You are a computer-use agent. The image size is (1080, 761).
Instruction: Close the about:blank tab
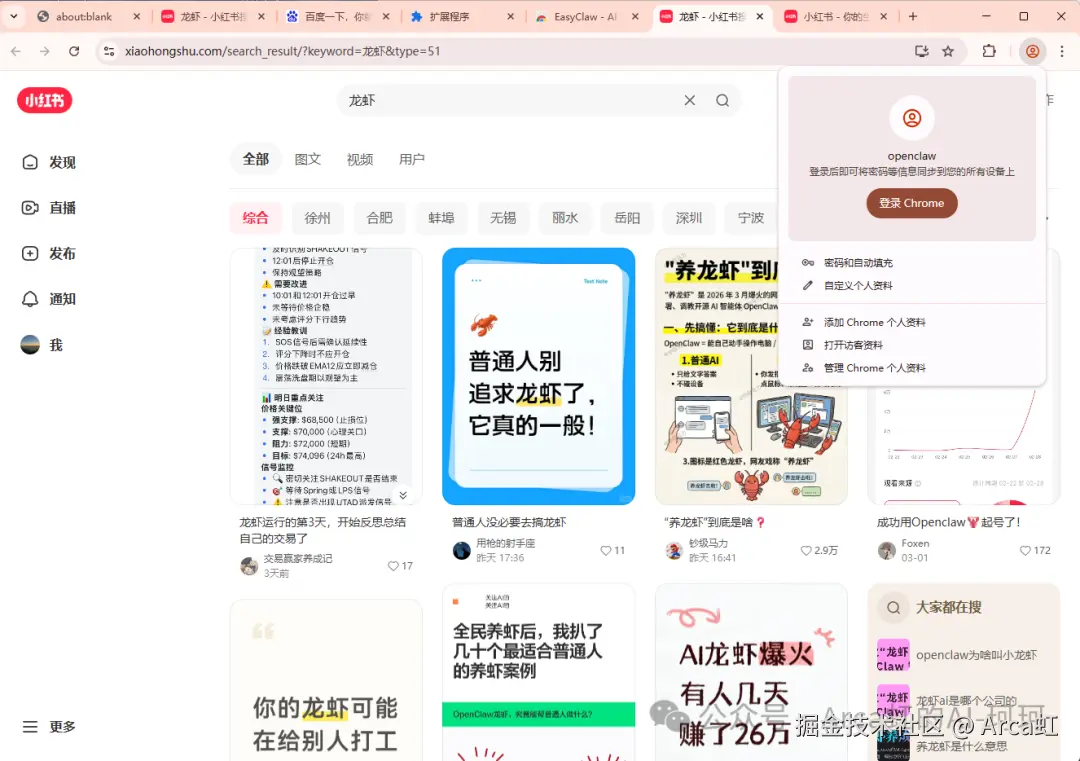(136, 17)
